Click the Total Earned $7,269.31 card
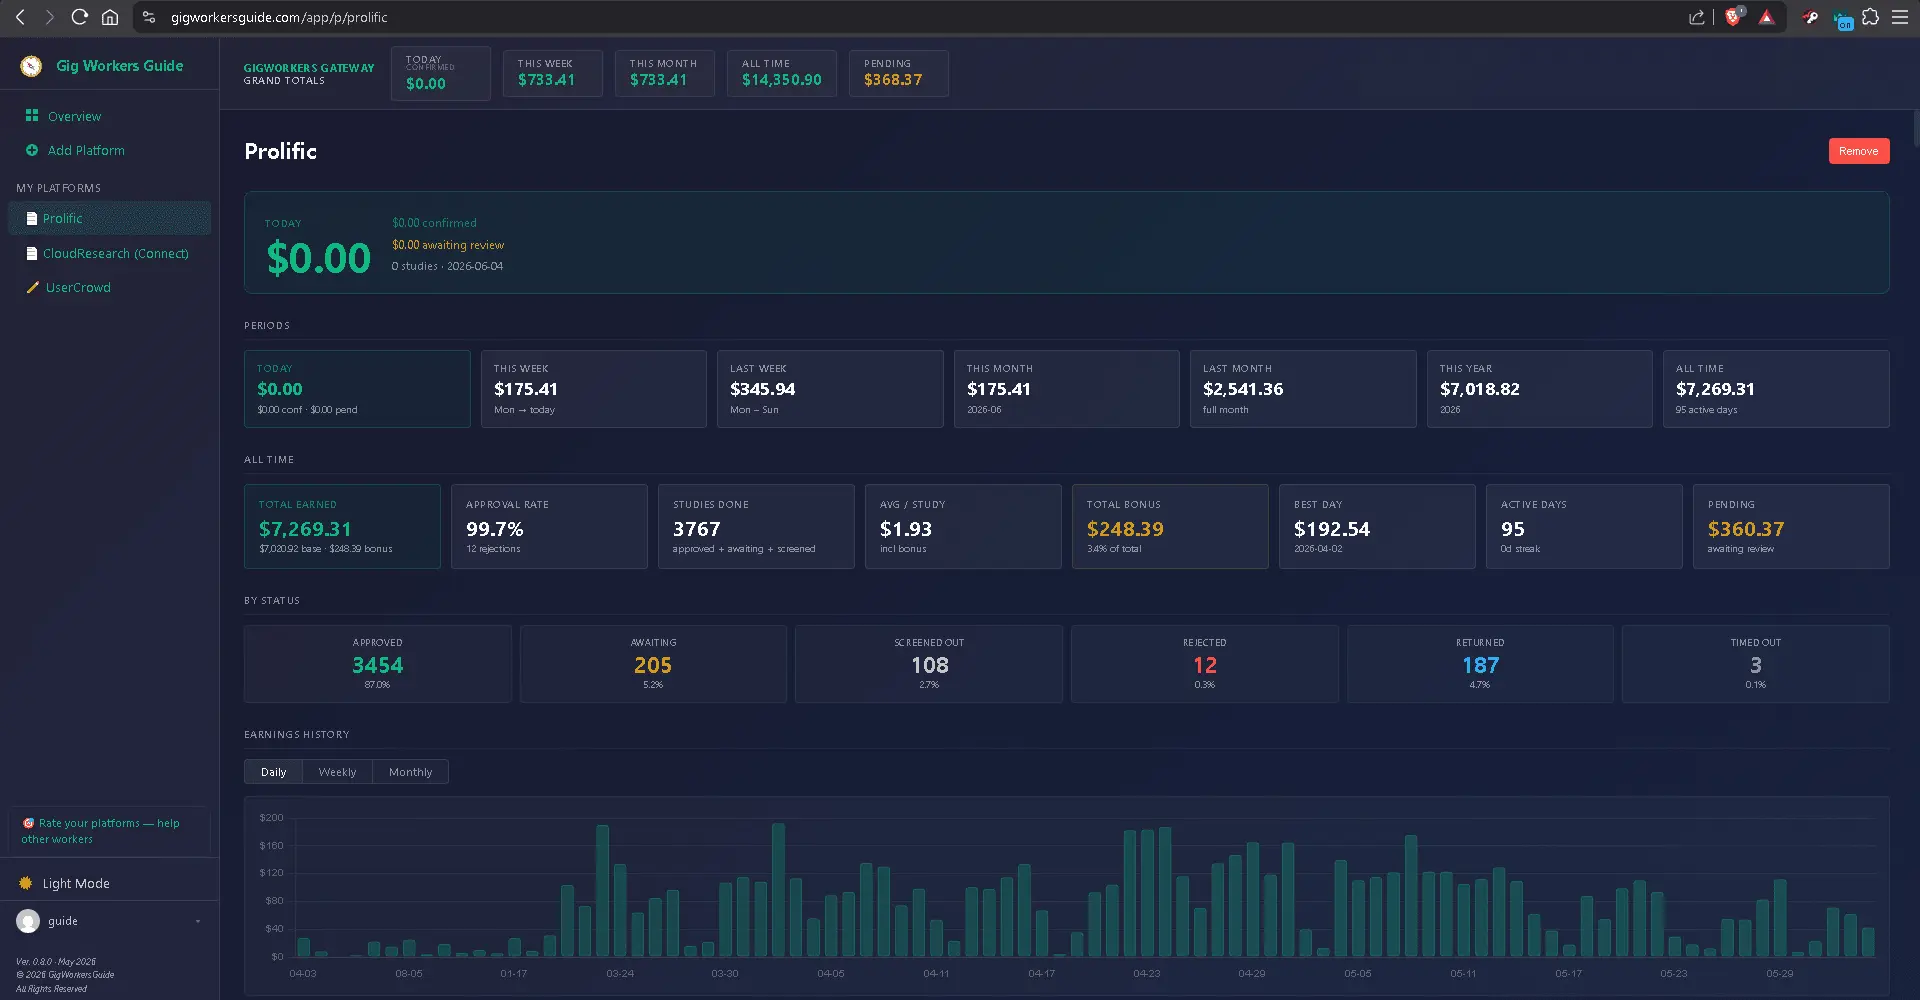 coord(342,527)
